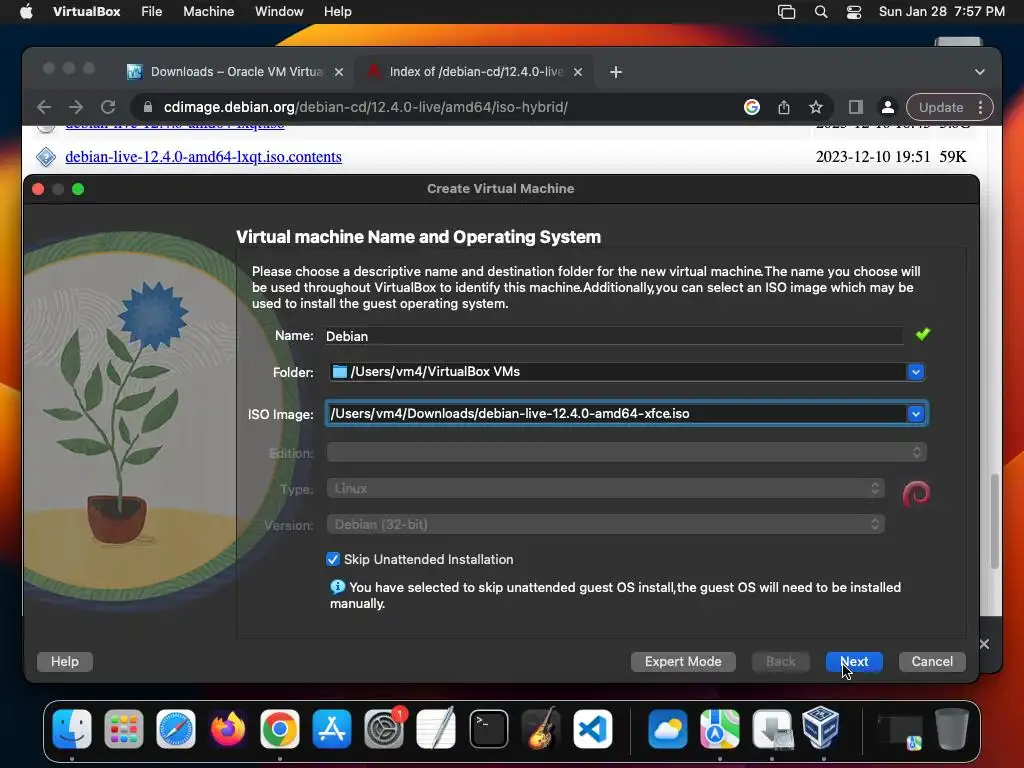This screenshot has width=1024, height=768.
Task: Open the Window menu
Action: 279,11
